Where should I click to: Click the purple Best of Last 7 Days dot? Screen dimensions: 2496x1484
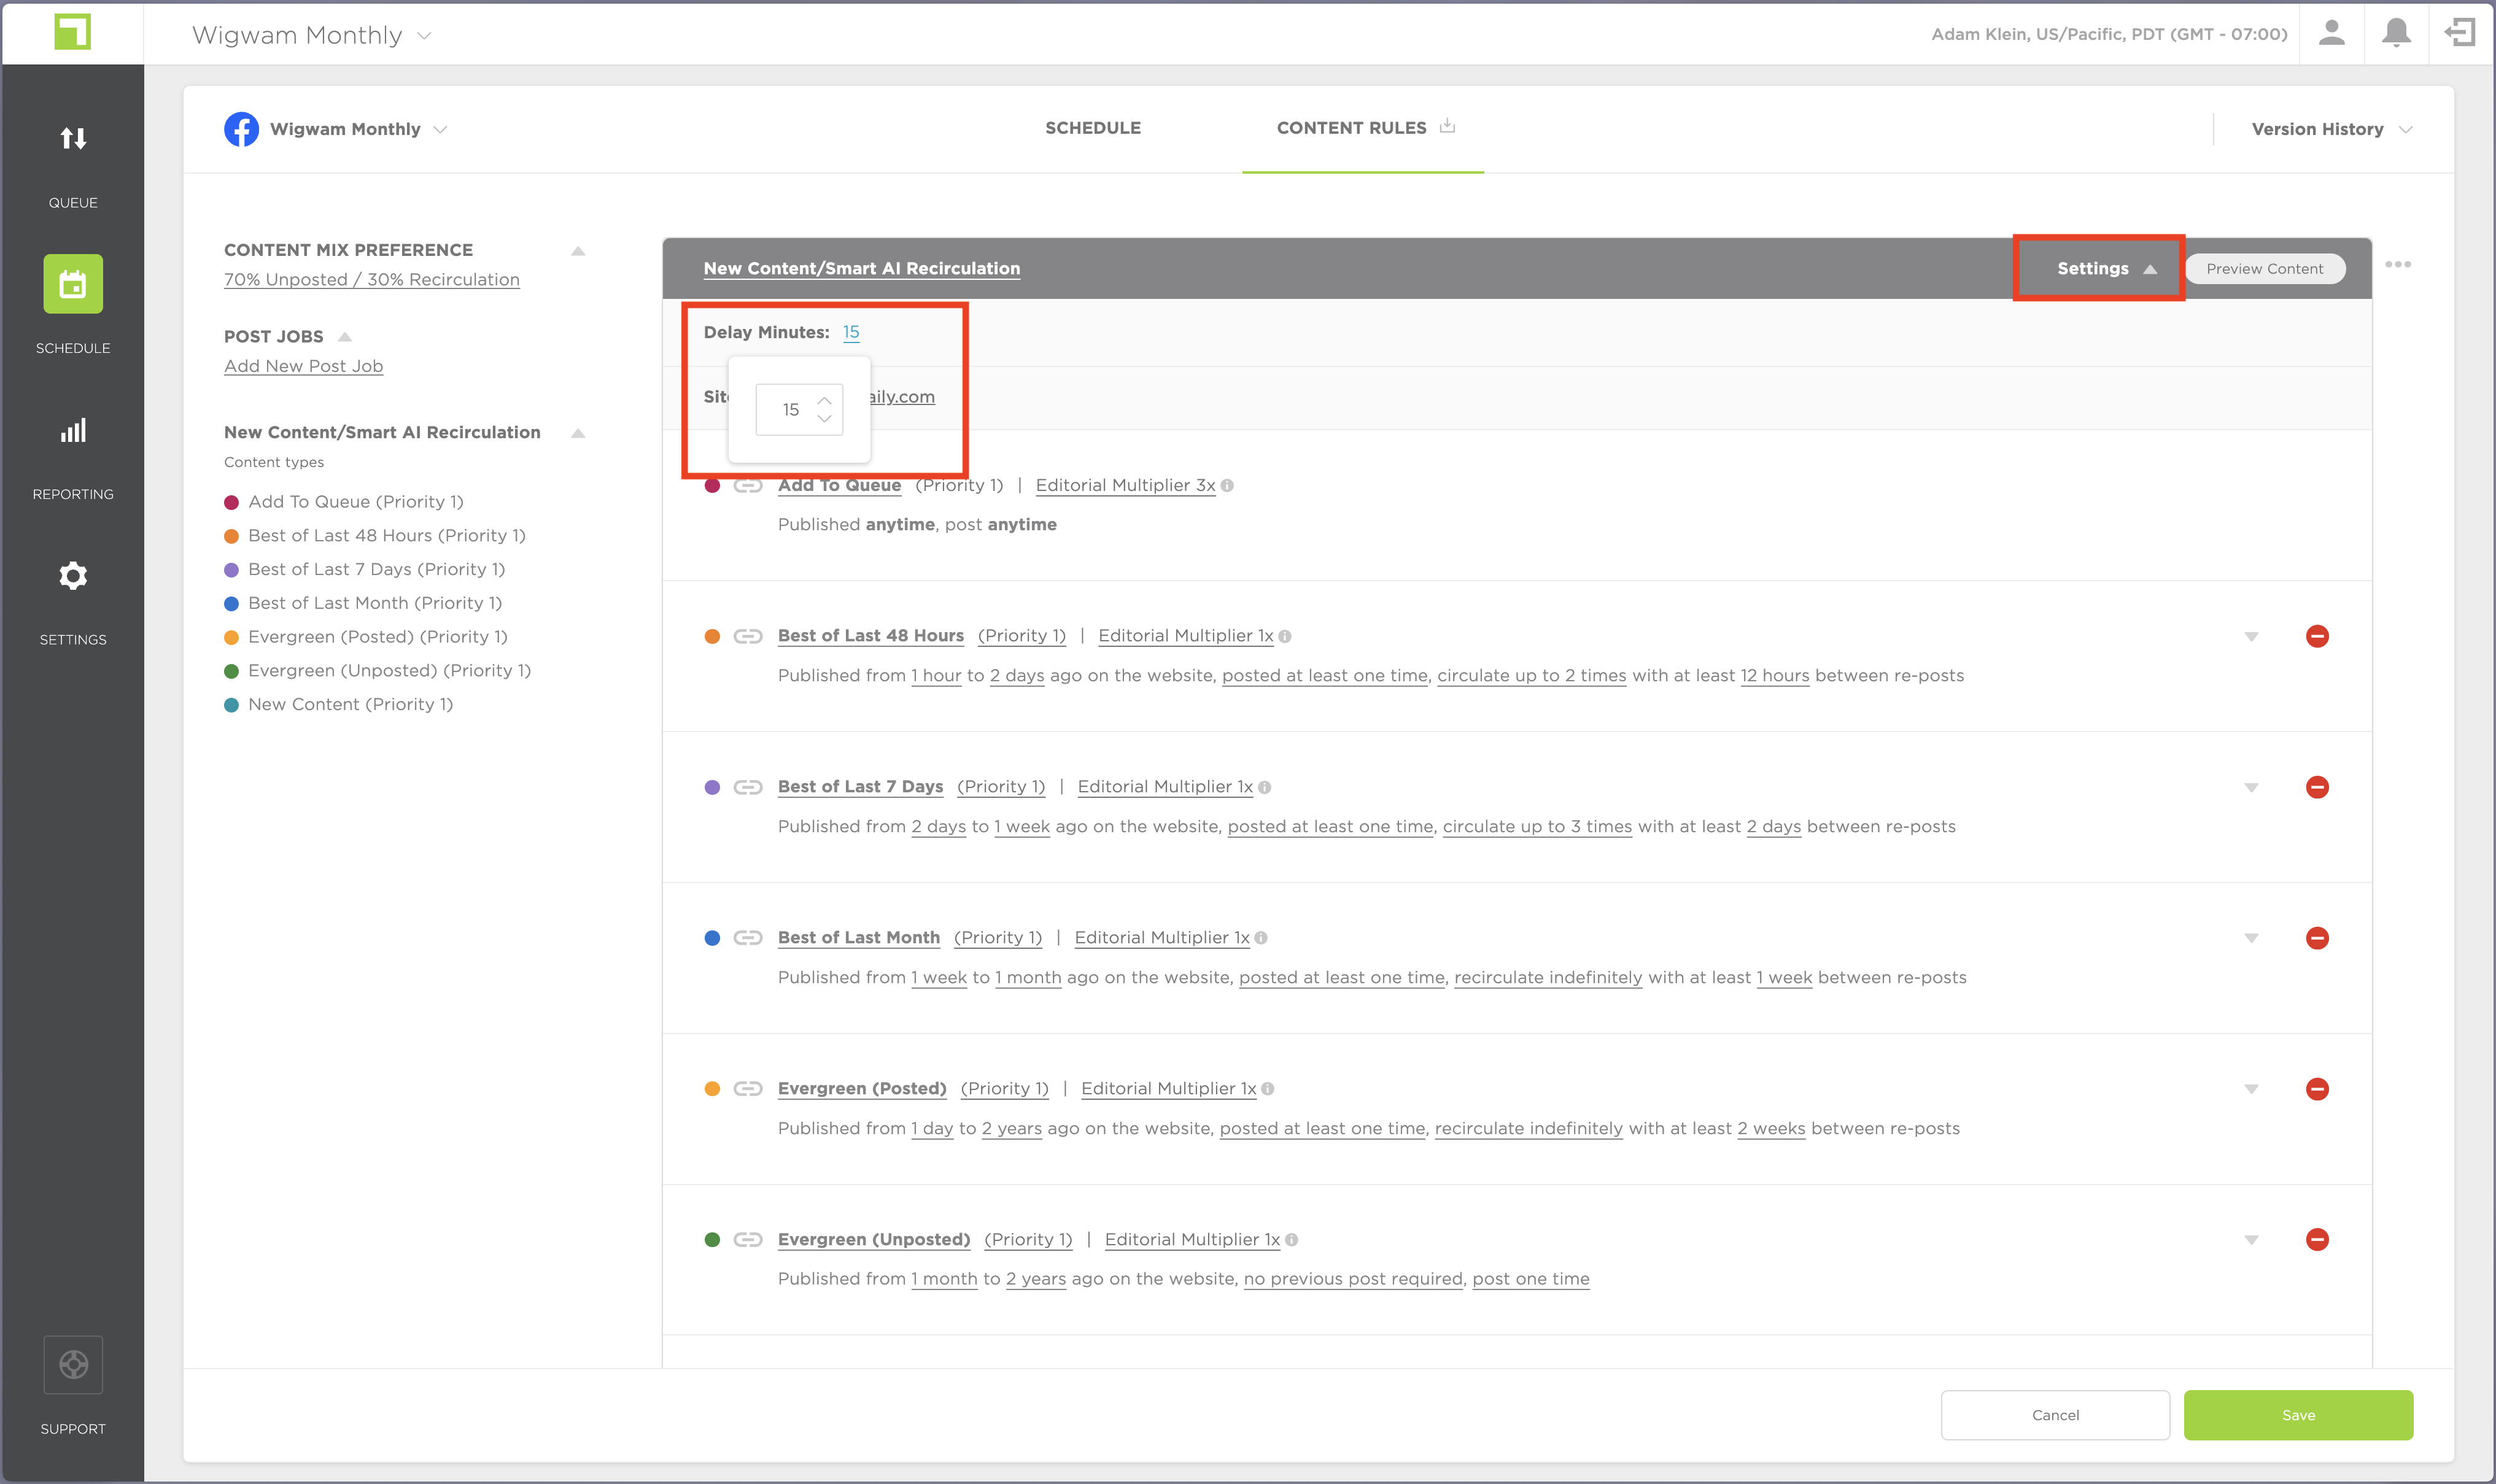pyautogui.click(x=712, y=787)
